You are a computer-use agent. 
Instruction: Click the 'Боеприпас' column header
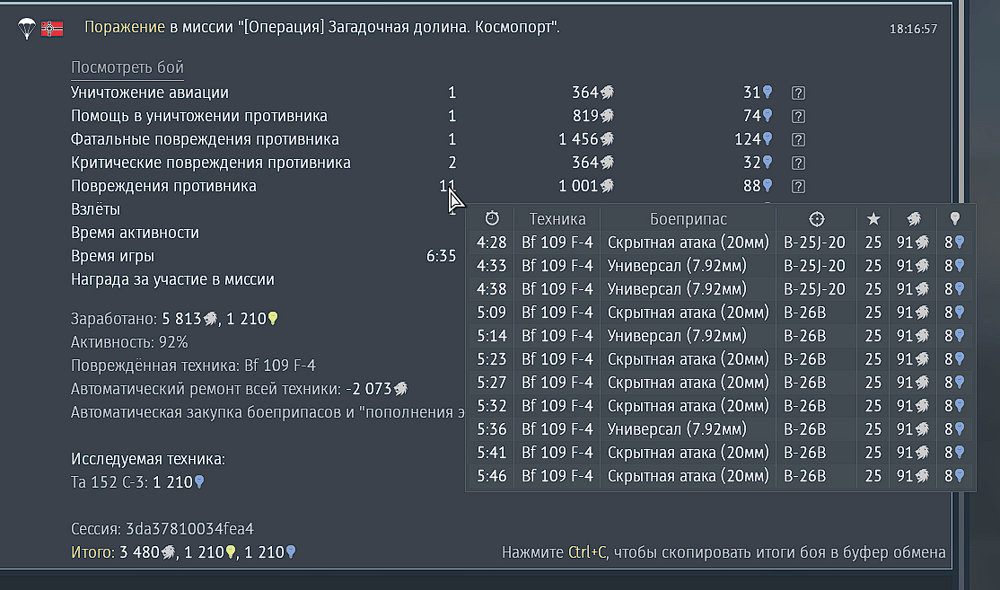(688, 219)
